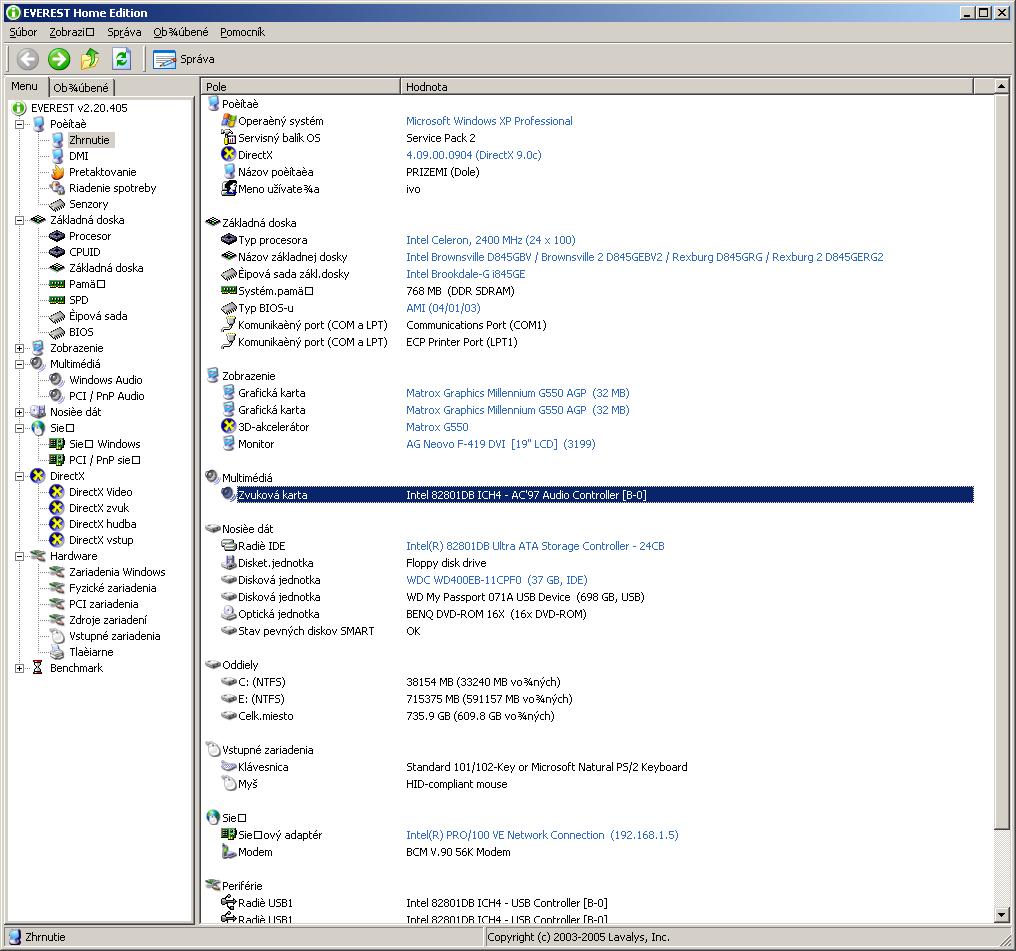Click the up-level arrow toolbar icon
This screenshot has height=951, width=1016.
pyautogui.click(x=91, y=59)
